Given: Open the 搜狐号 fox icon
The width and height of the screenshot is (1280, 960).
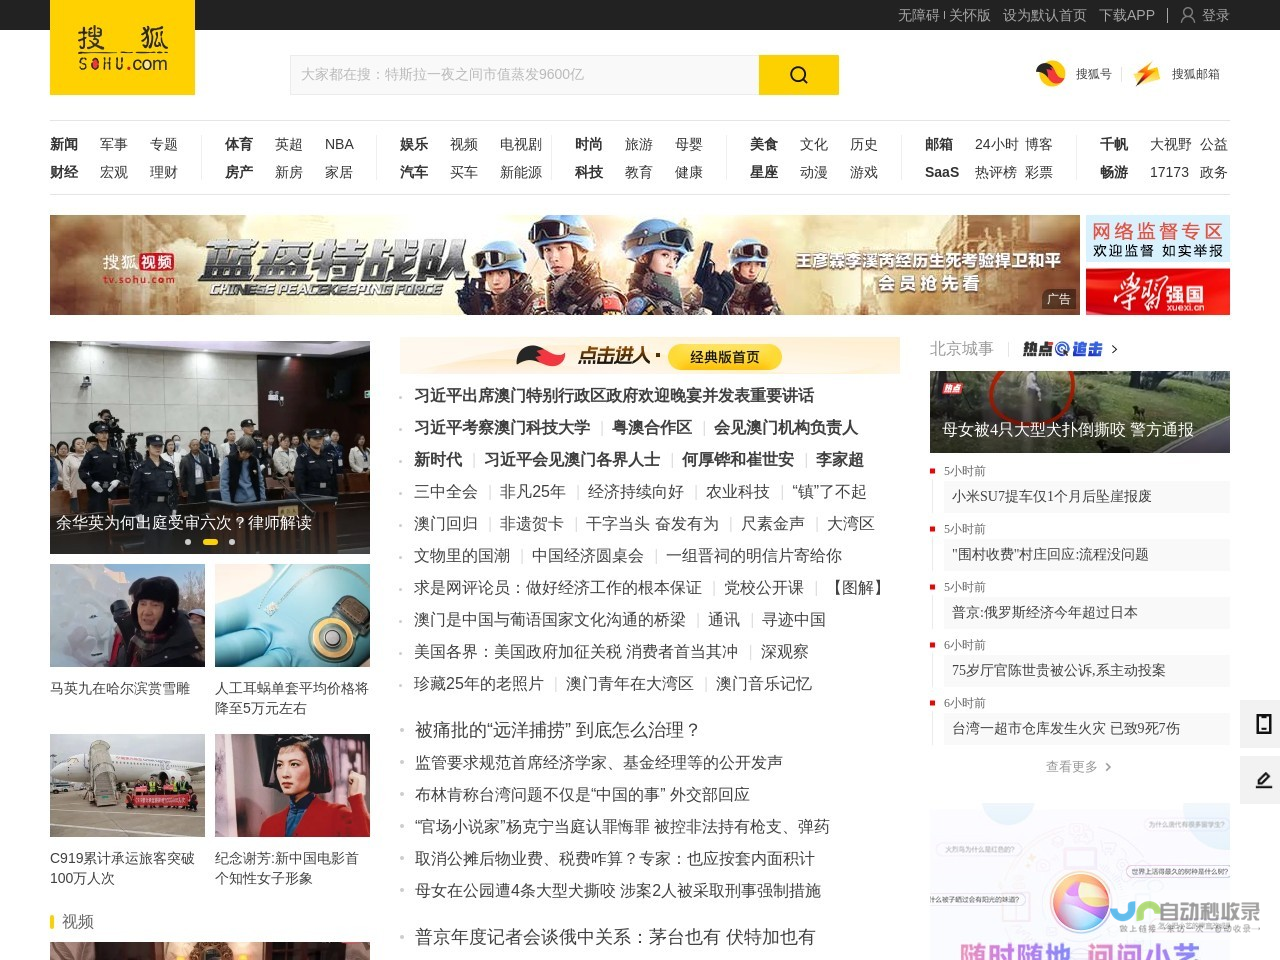Looking at the screenshot, I should (x=1051, y=74).
